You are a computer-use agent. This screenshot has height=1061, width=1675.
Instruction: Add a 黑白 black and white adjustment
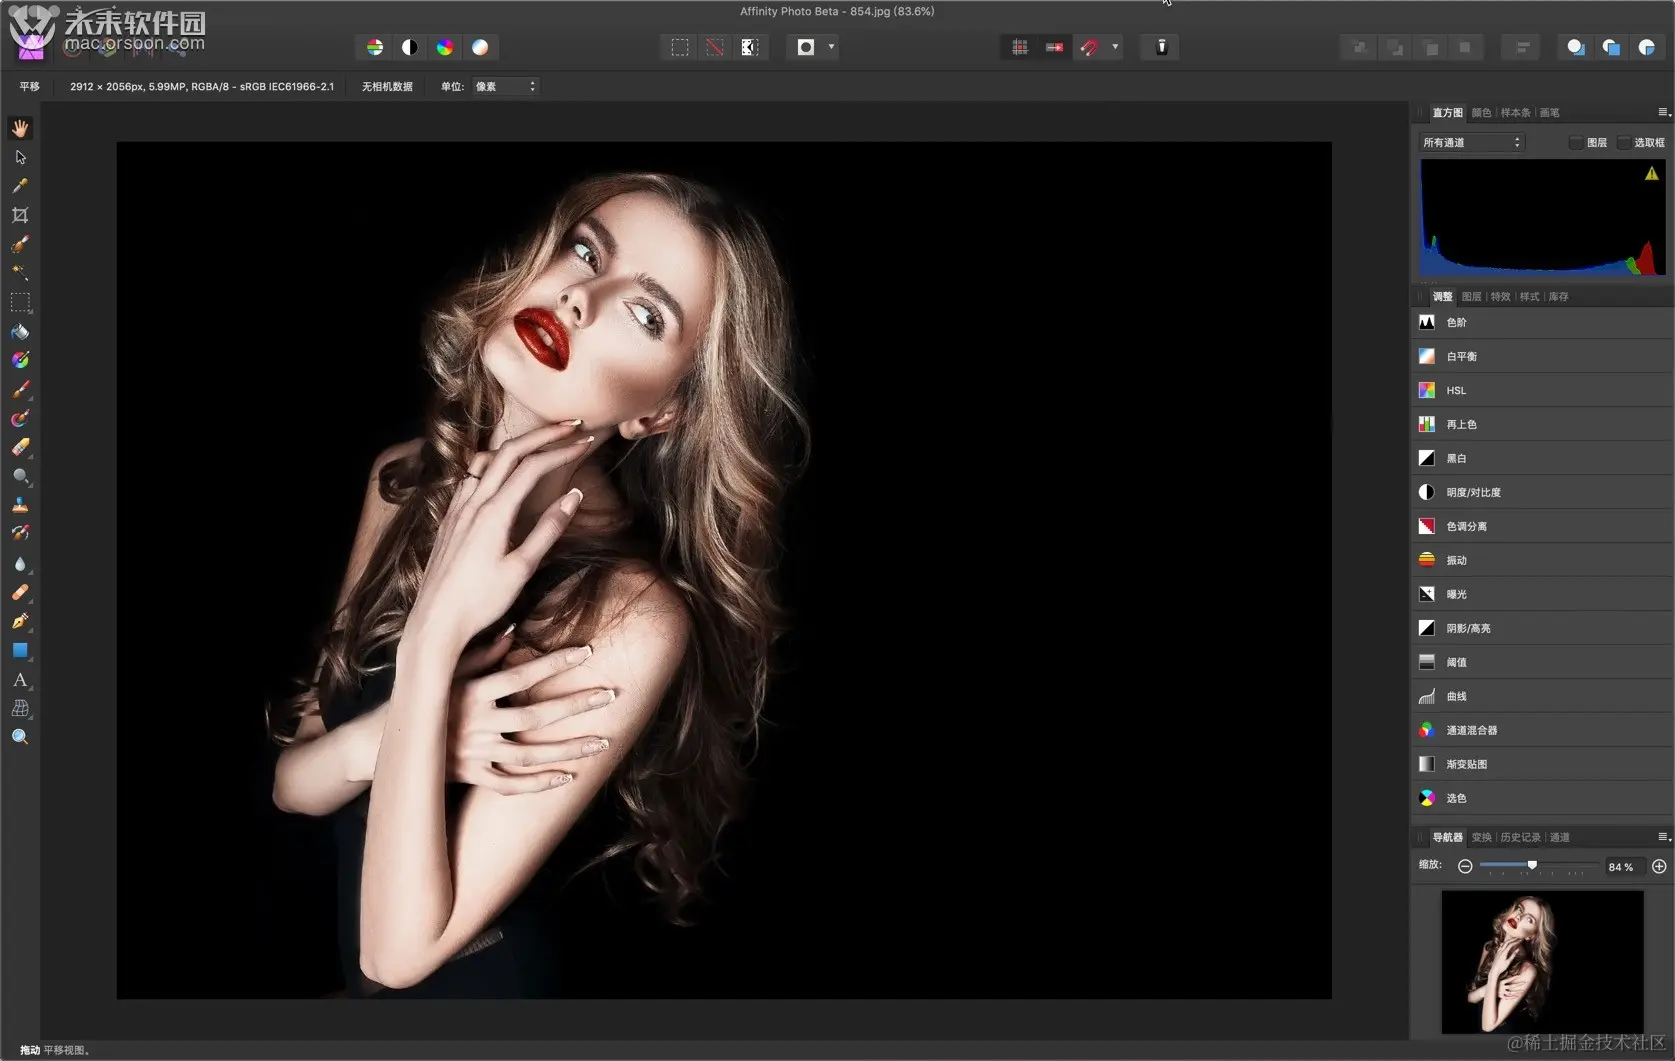pos(1456,459)
